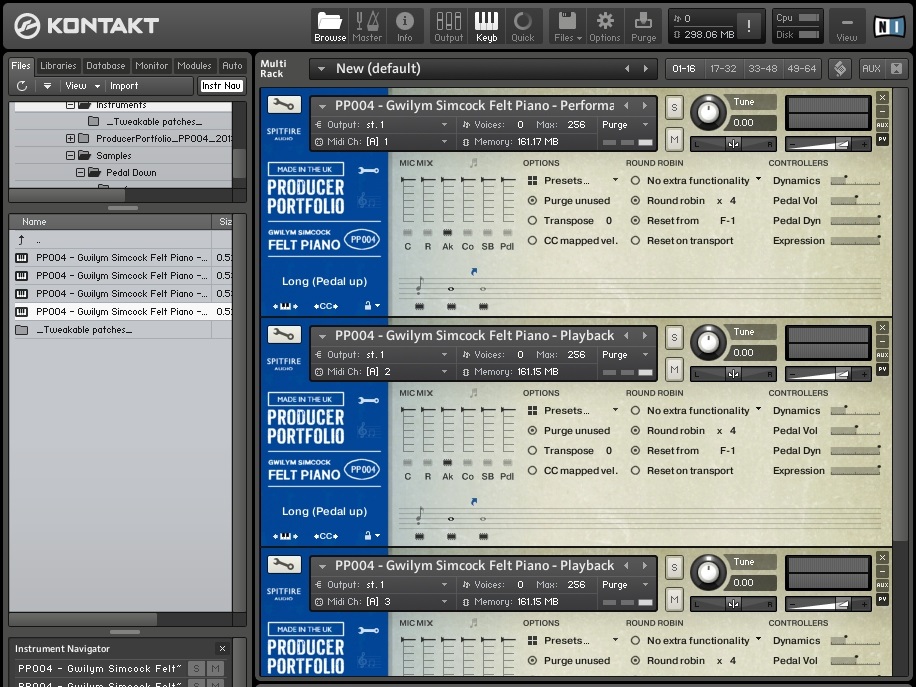Screen dimensions: 916x687
Task: Collapse the Samples folder in tree
Action: (70, 155)
